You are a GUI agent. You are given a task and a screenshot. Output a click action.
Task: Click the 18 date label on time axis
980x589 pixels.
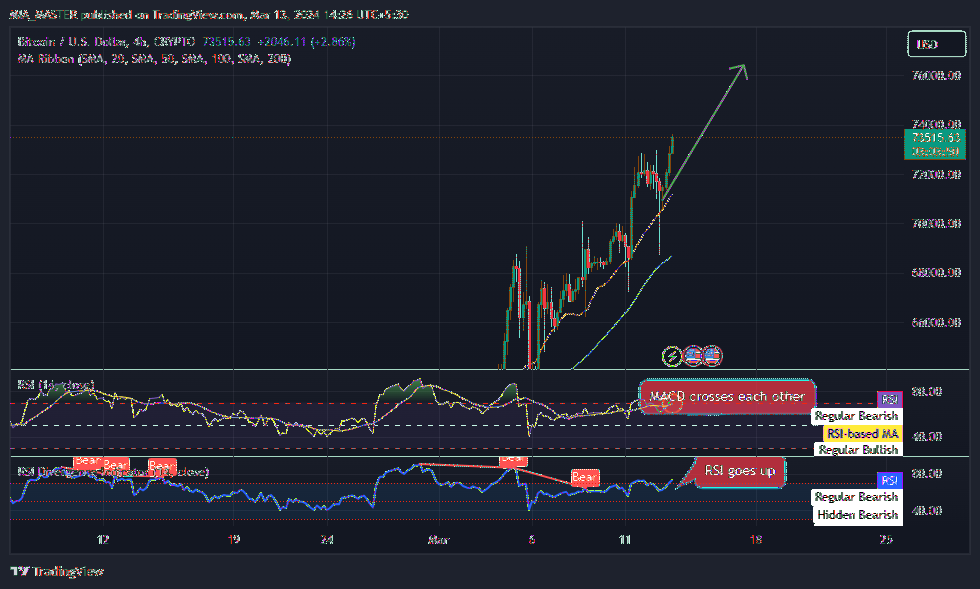click(756, 540)
